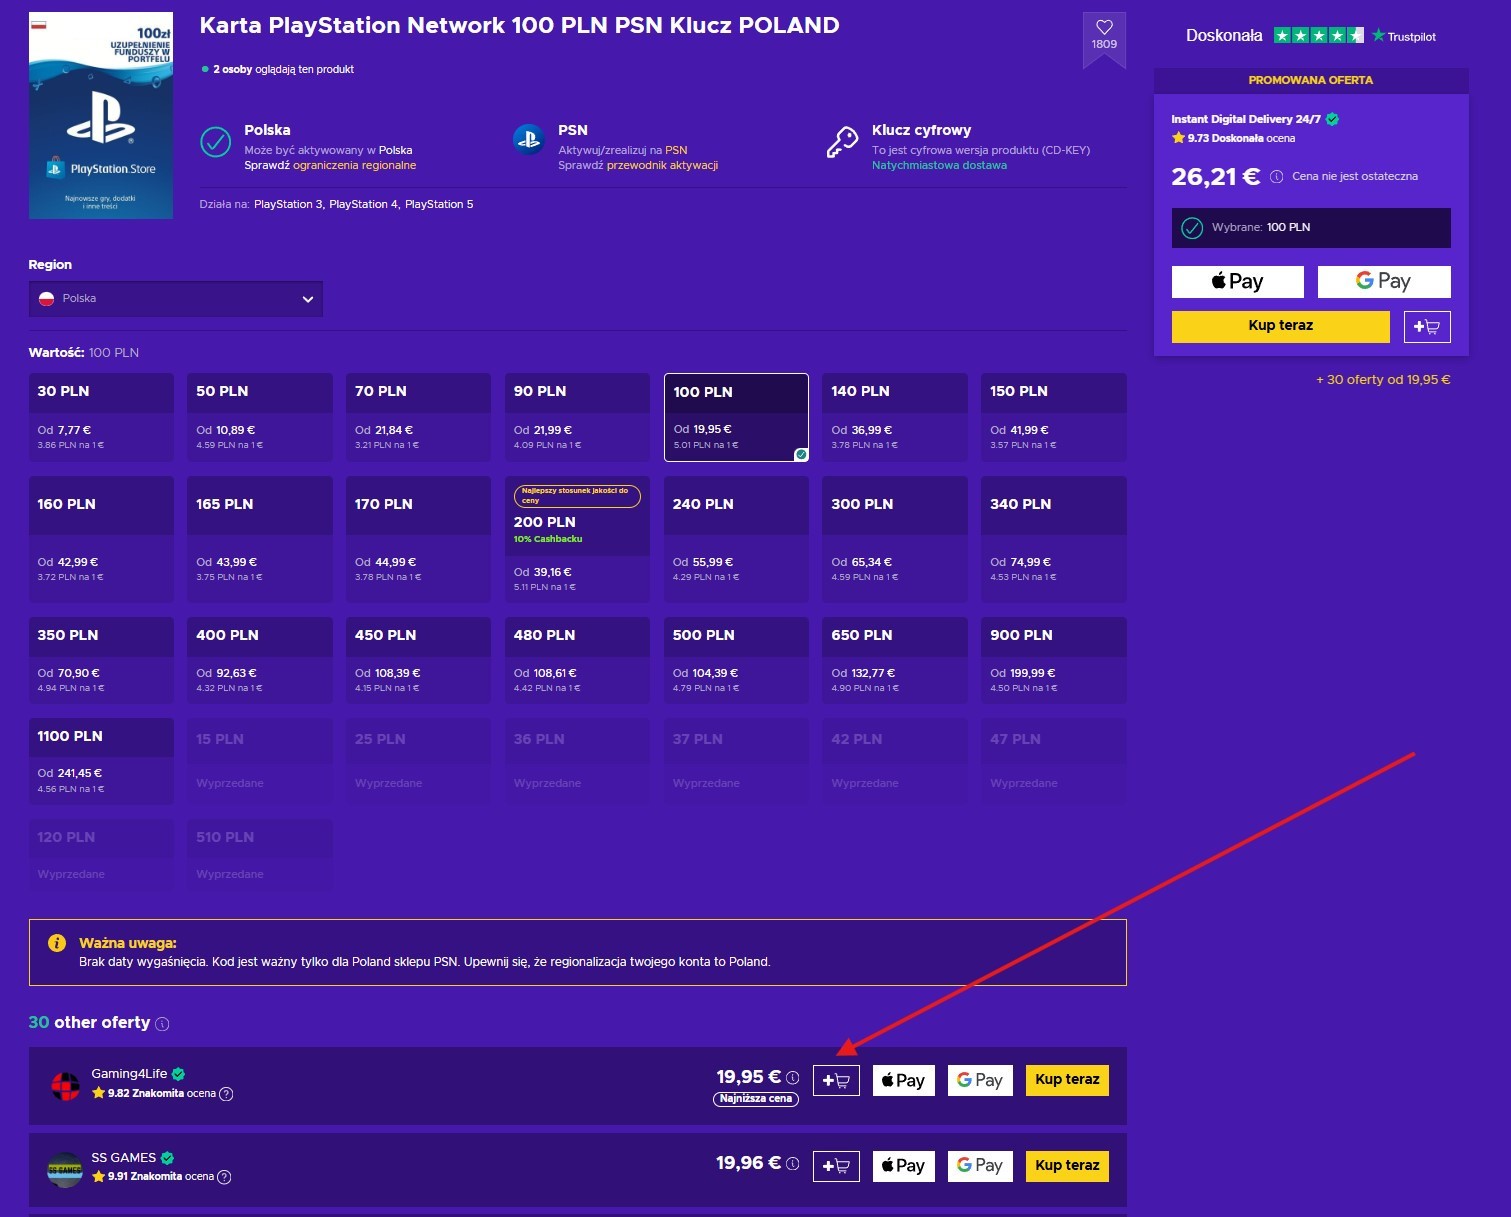
Task: Open the PlayStation card product thumbnail
Action: pyautogui.click(x=101, y=116)
